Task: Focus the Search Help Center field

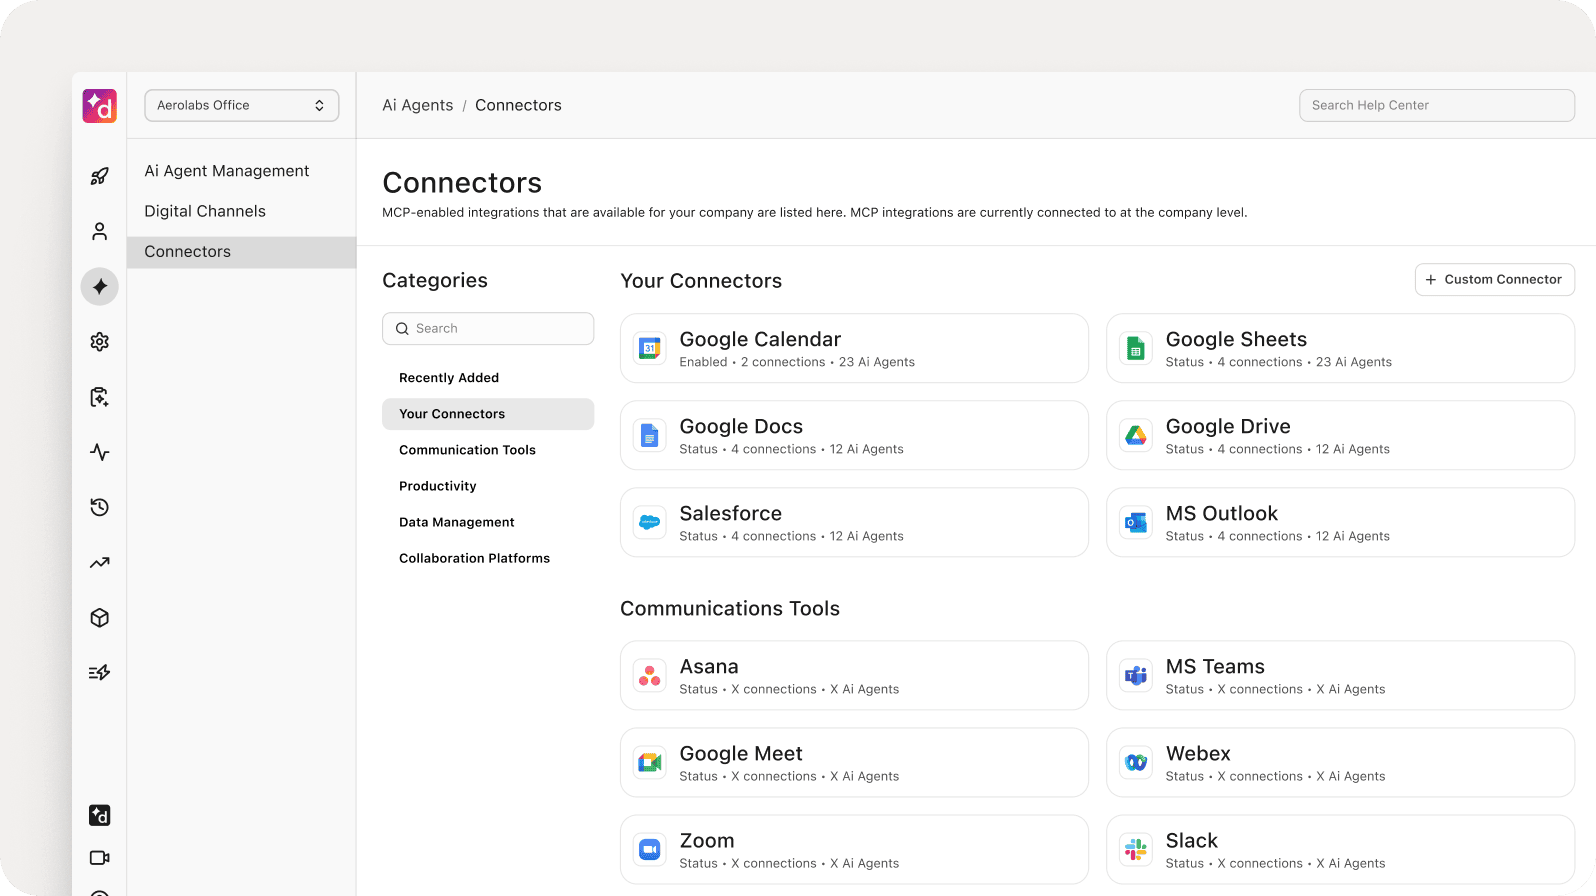Action: 1437,105
